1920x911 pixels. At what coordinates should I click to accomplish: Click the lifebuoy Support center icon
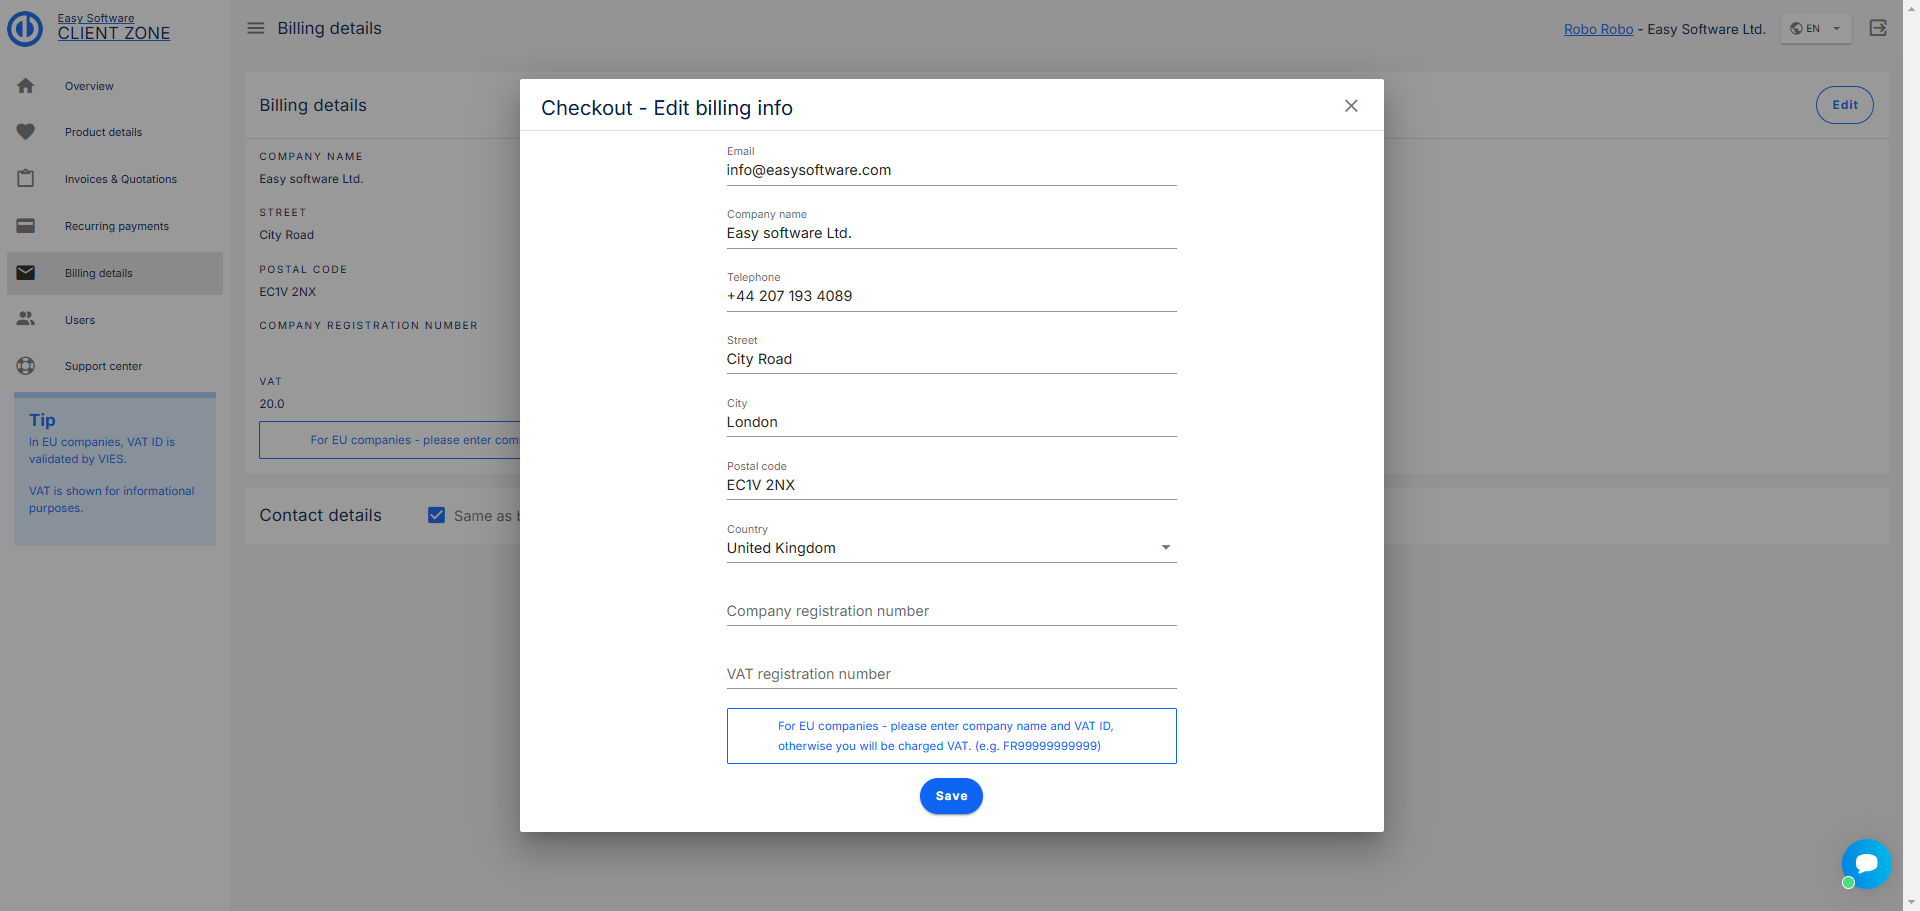[26, 366]
